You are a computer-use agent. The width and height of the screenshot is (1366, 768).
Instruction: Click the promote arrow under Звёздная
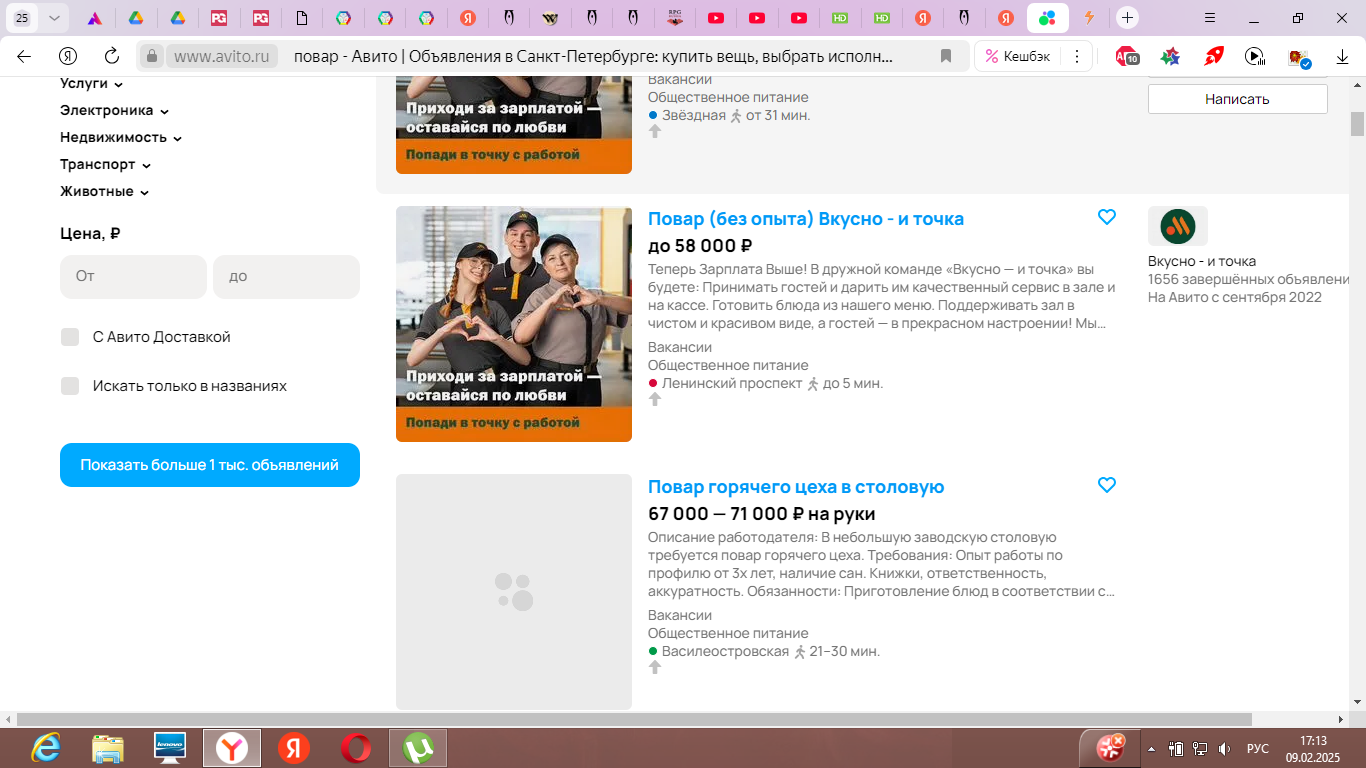(x=655, y=131)
